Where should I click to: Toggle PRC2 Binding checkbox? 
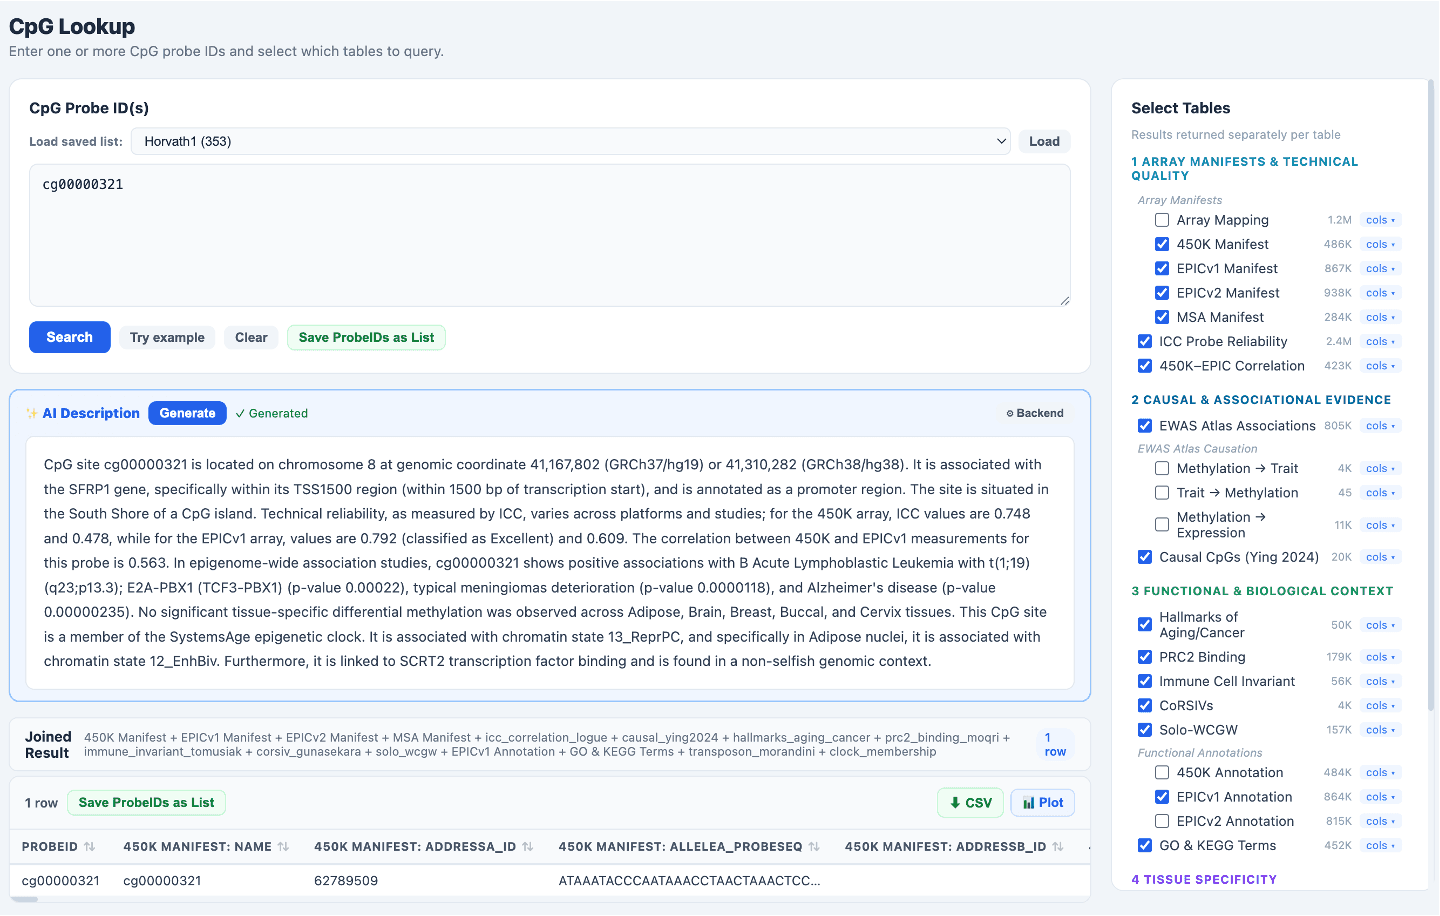(x=1145, y=657)
